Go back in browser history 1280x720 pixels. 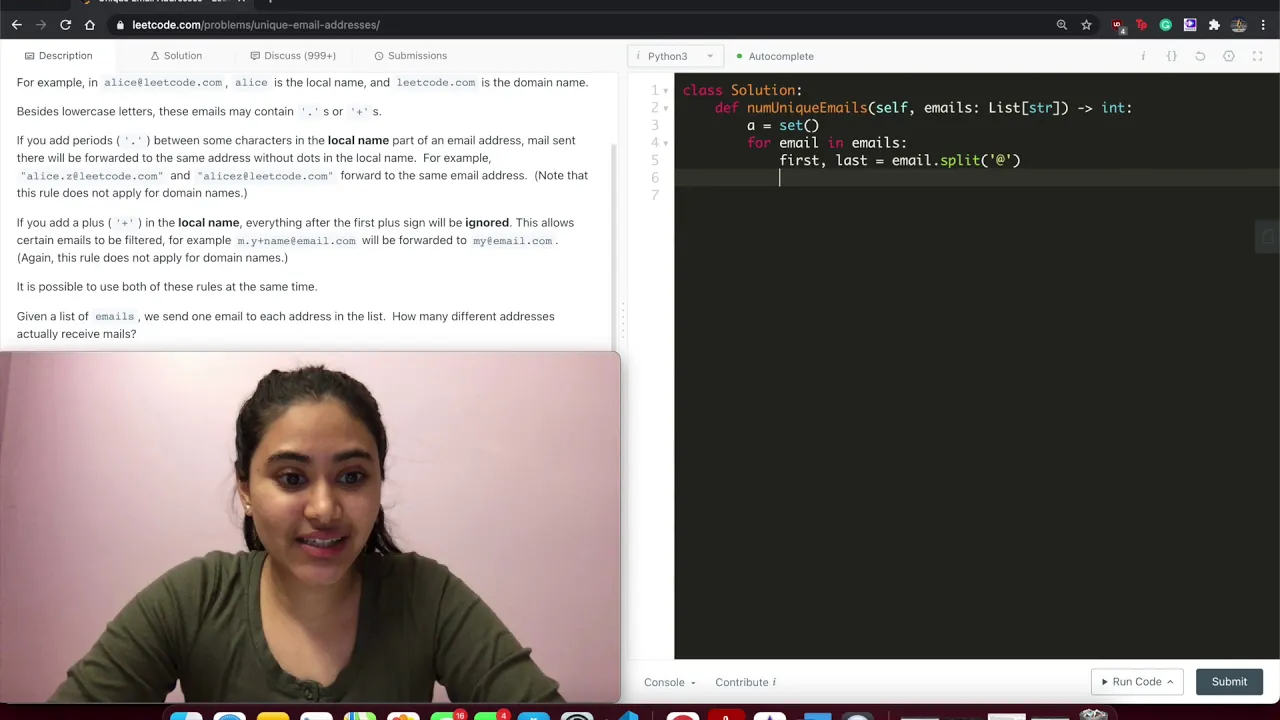pyautogui.click(x=16, y=25)
